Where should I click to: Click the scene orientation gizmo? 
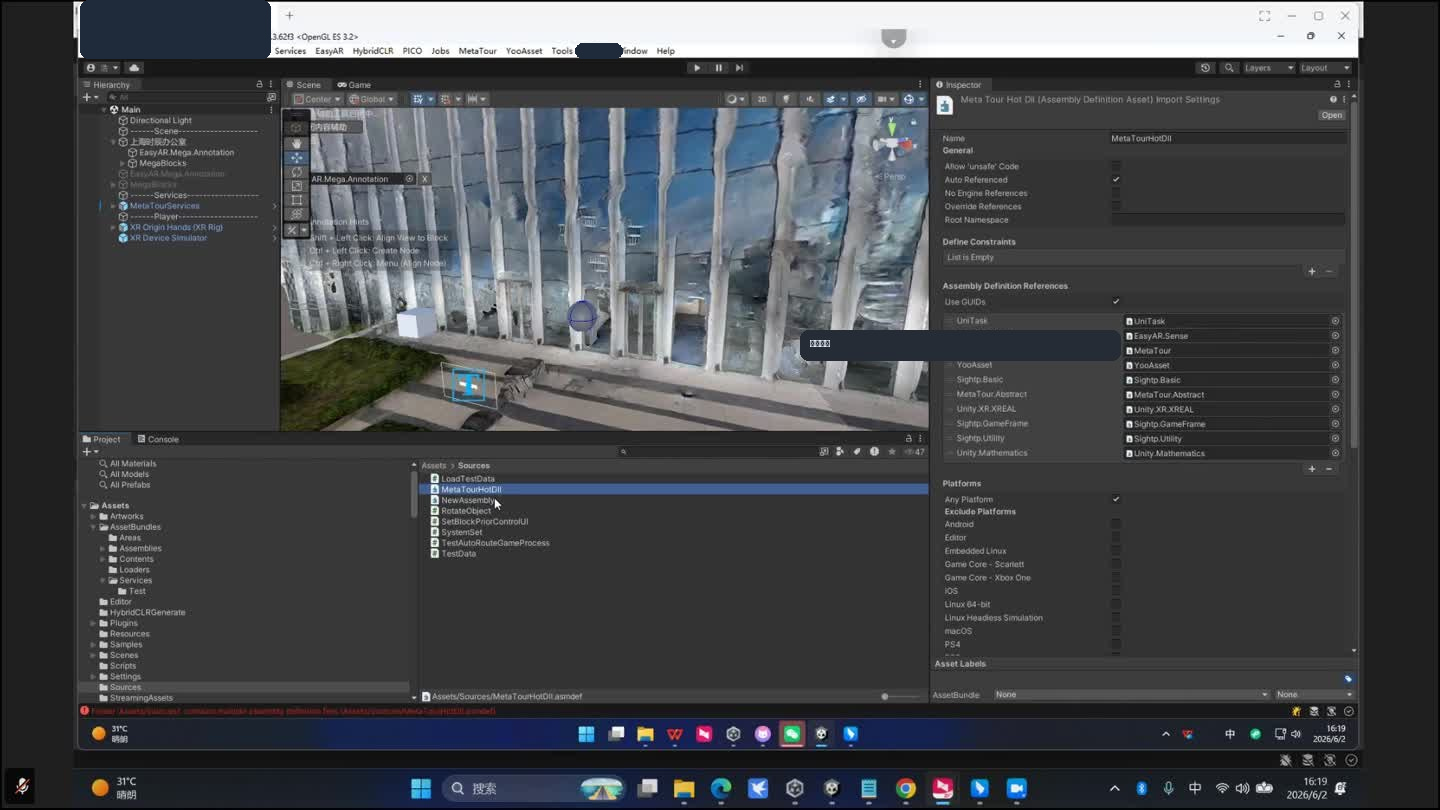pos(891,146)
